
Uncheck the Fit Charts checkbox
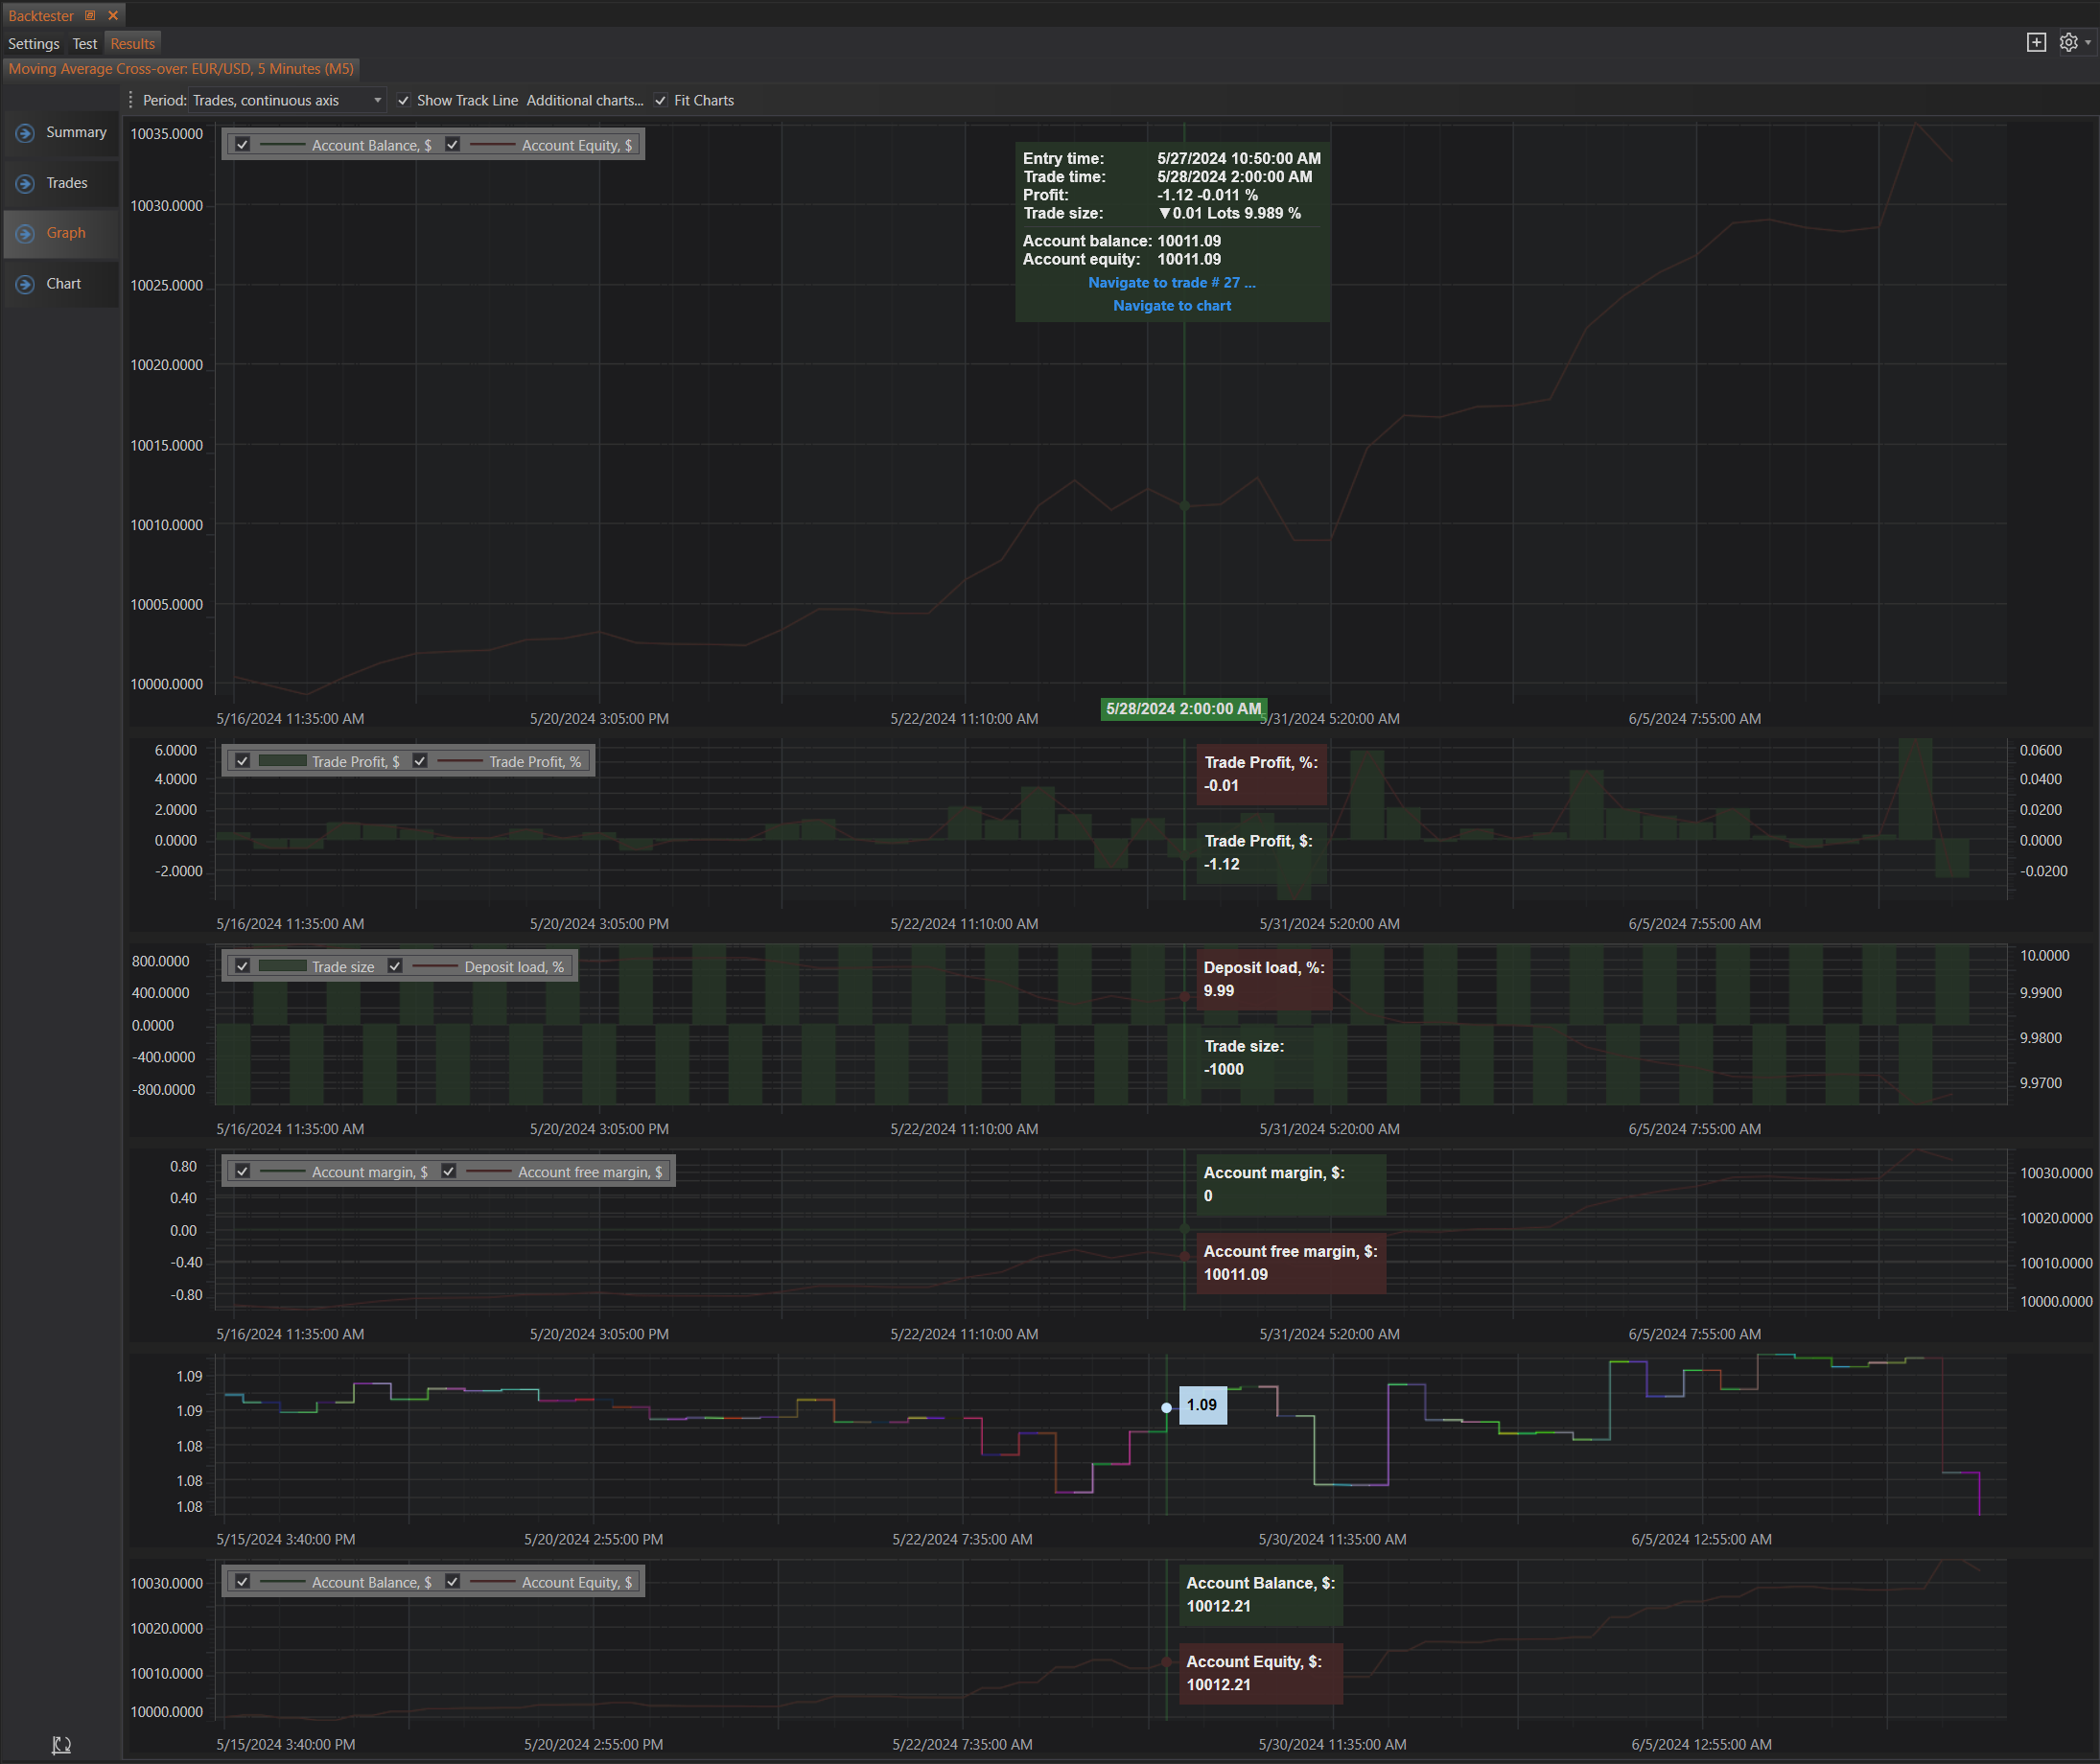click(x=661, y=100)
